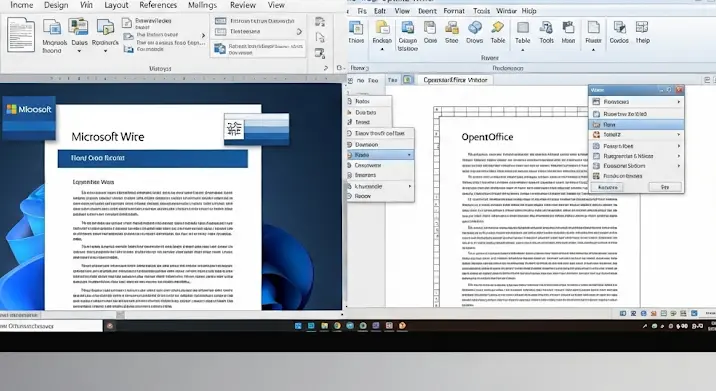Click the Ciagn image icon in OpenOffice toolbar
The width and height of the screenshot is (716, 391).
click(x=407, y=27)
